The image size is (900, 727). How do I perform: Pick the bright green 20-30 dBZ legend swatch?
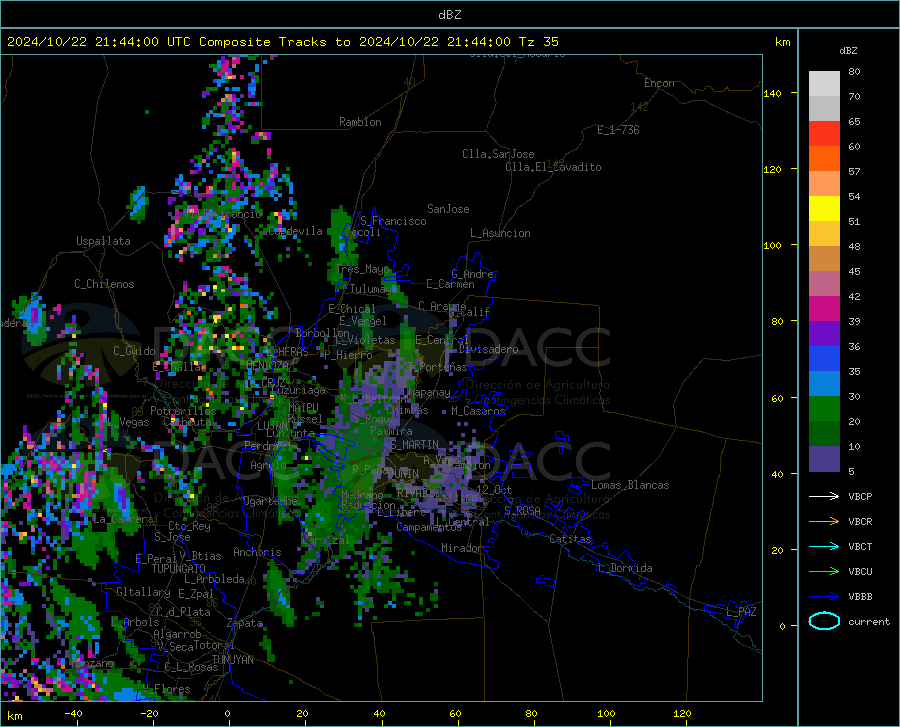[x=824, y=409]
